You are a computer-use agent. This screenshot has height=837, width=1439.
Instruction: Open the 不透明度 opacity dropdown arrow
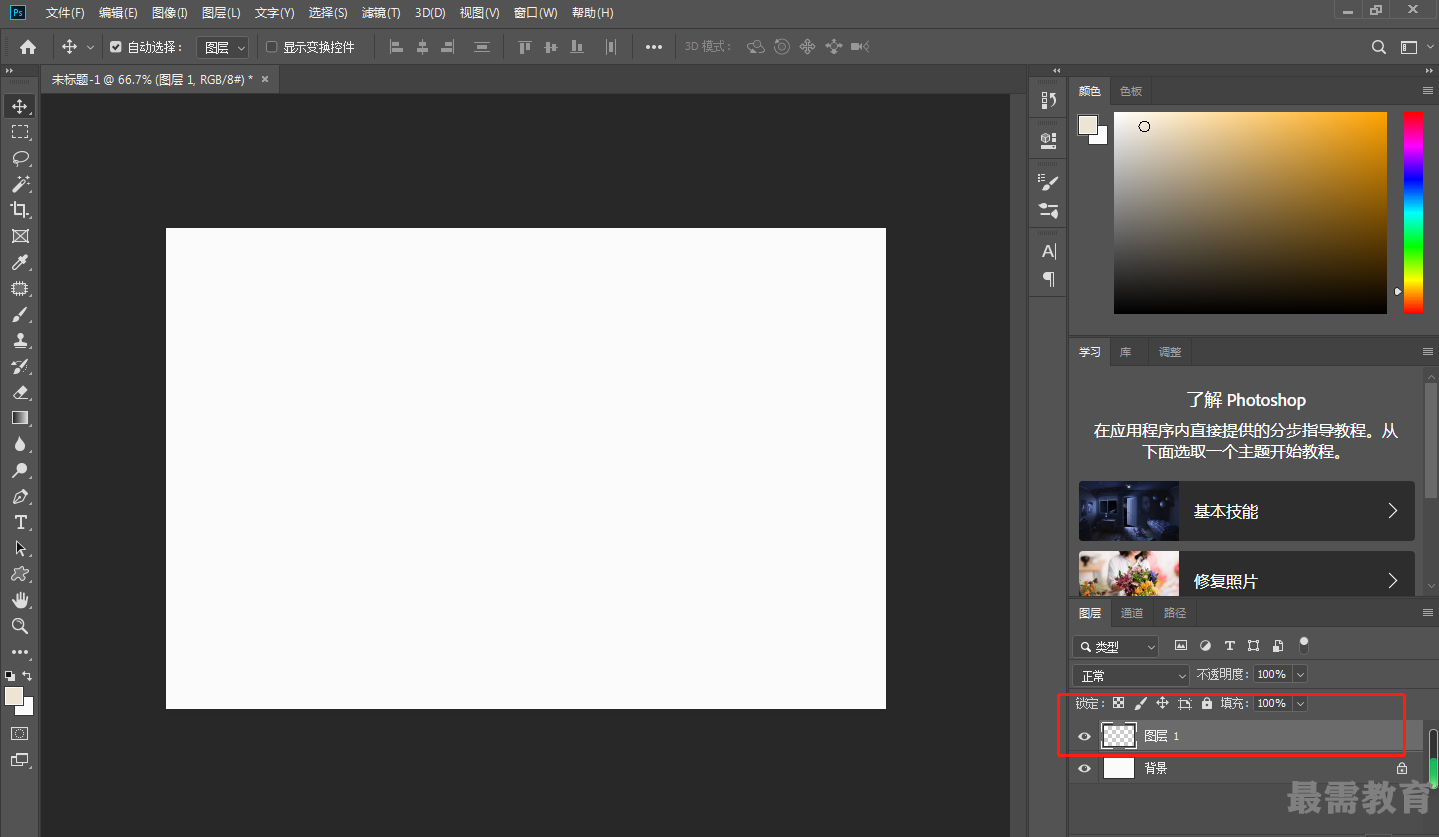pos(1299,675)
